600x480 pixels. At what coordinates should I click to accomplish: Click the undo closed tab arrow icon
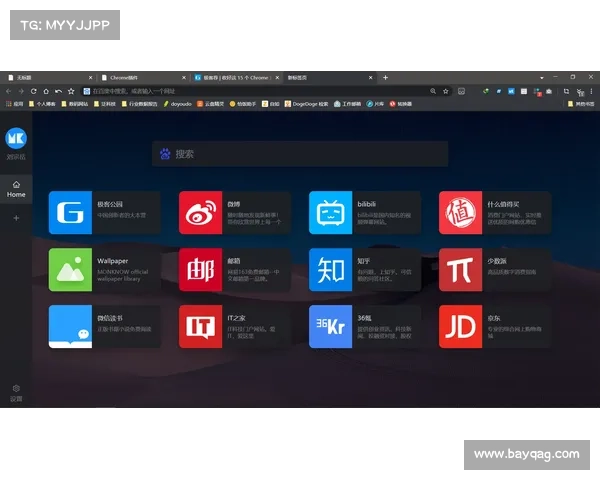point(58,91)
